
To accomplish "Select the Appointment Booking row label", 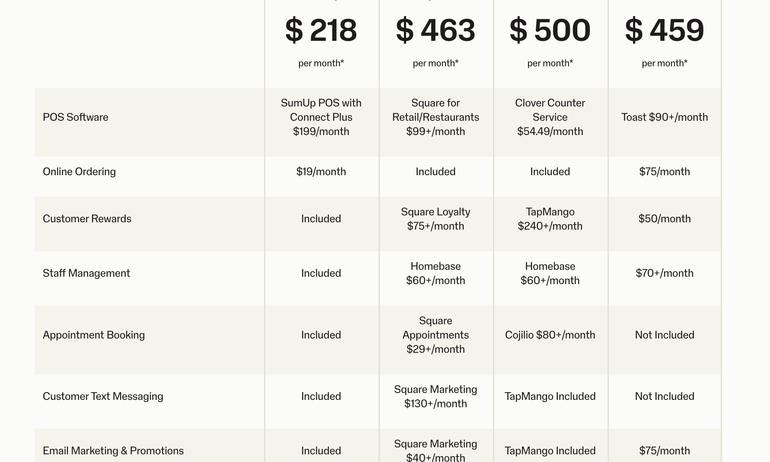I will click(x=94, y=335).
